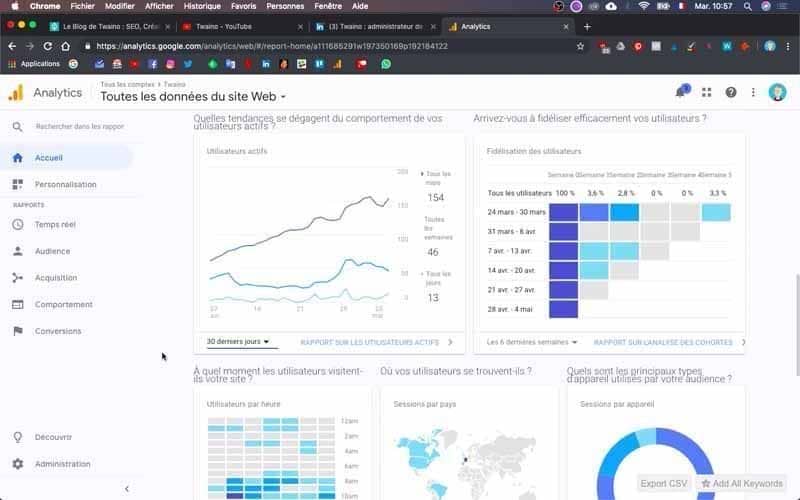Open the Acquisition reports section
This screenshot has height=500, width=800.
click(x=56, y=278)
